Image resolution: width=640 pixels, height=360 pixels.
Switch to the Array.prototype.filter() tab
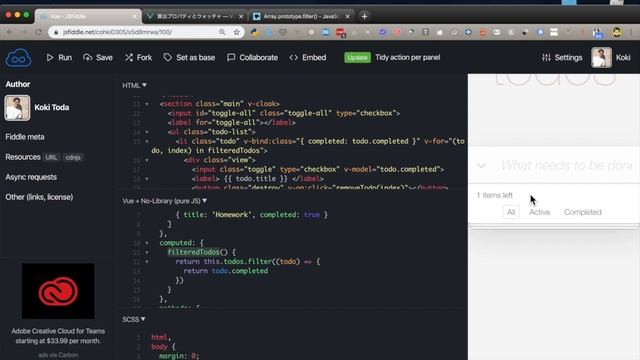pyautogui.click(x=301, y=16)
